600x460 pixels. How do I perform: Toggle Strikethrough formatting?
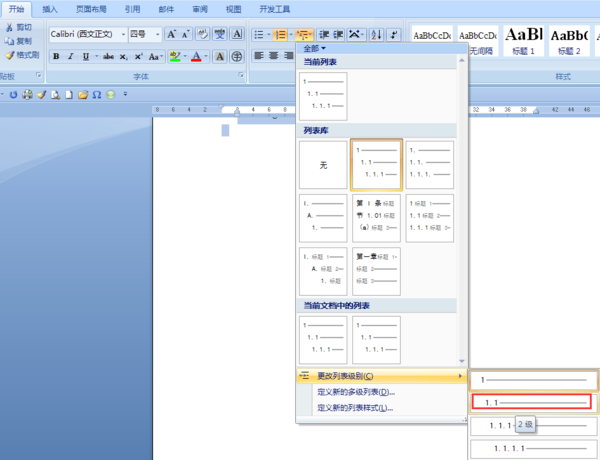pos(108,57)
